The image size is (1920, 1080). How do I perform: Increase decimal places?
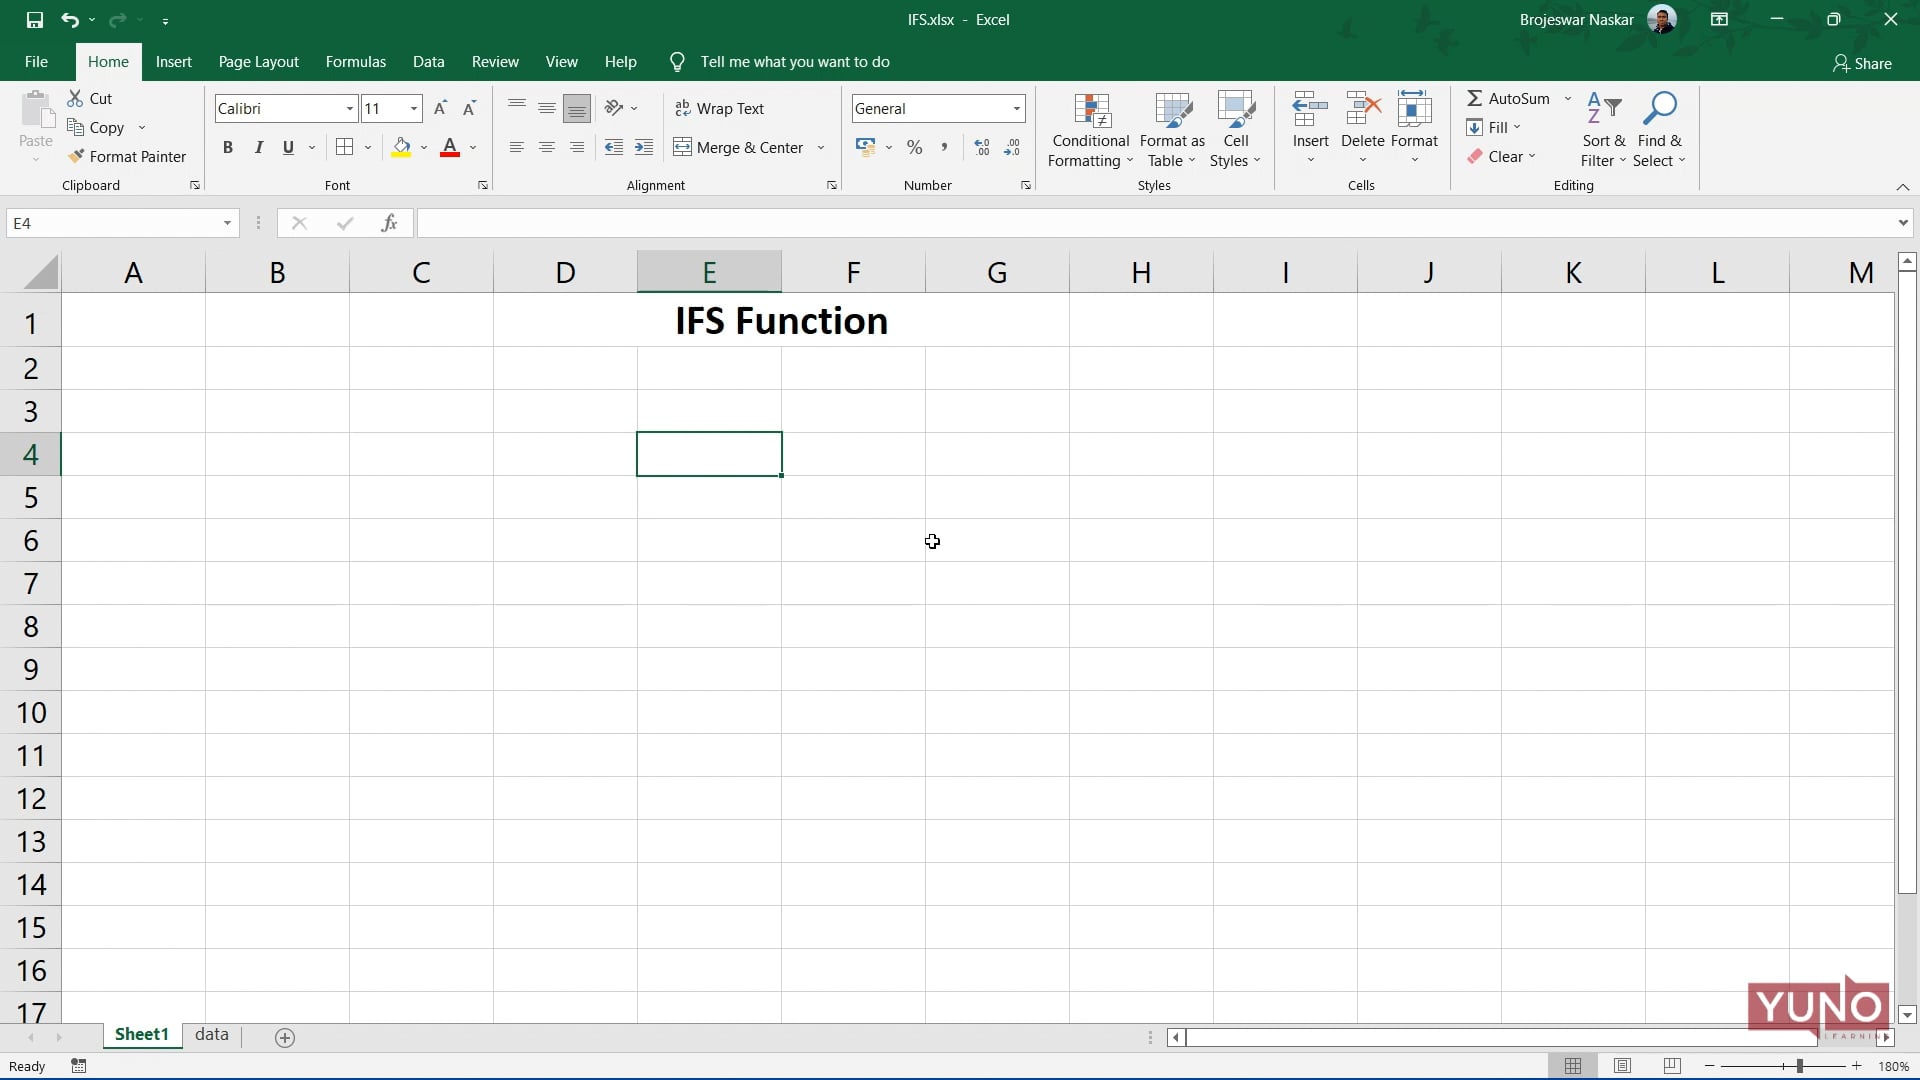[x=981, y=147]
